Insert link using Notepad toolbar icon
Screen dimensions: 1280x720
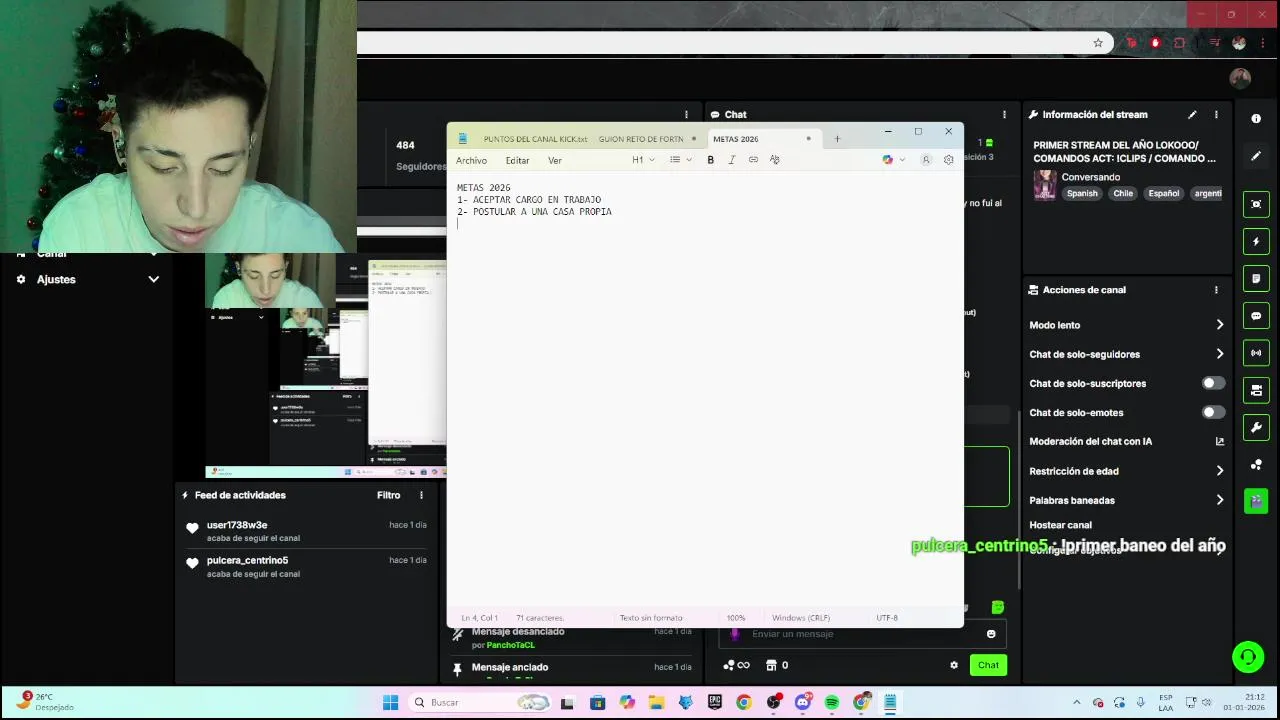point(753,160)
